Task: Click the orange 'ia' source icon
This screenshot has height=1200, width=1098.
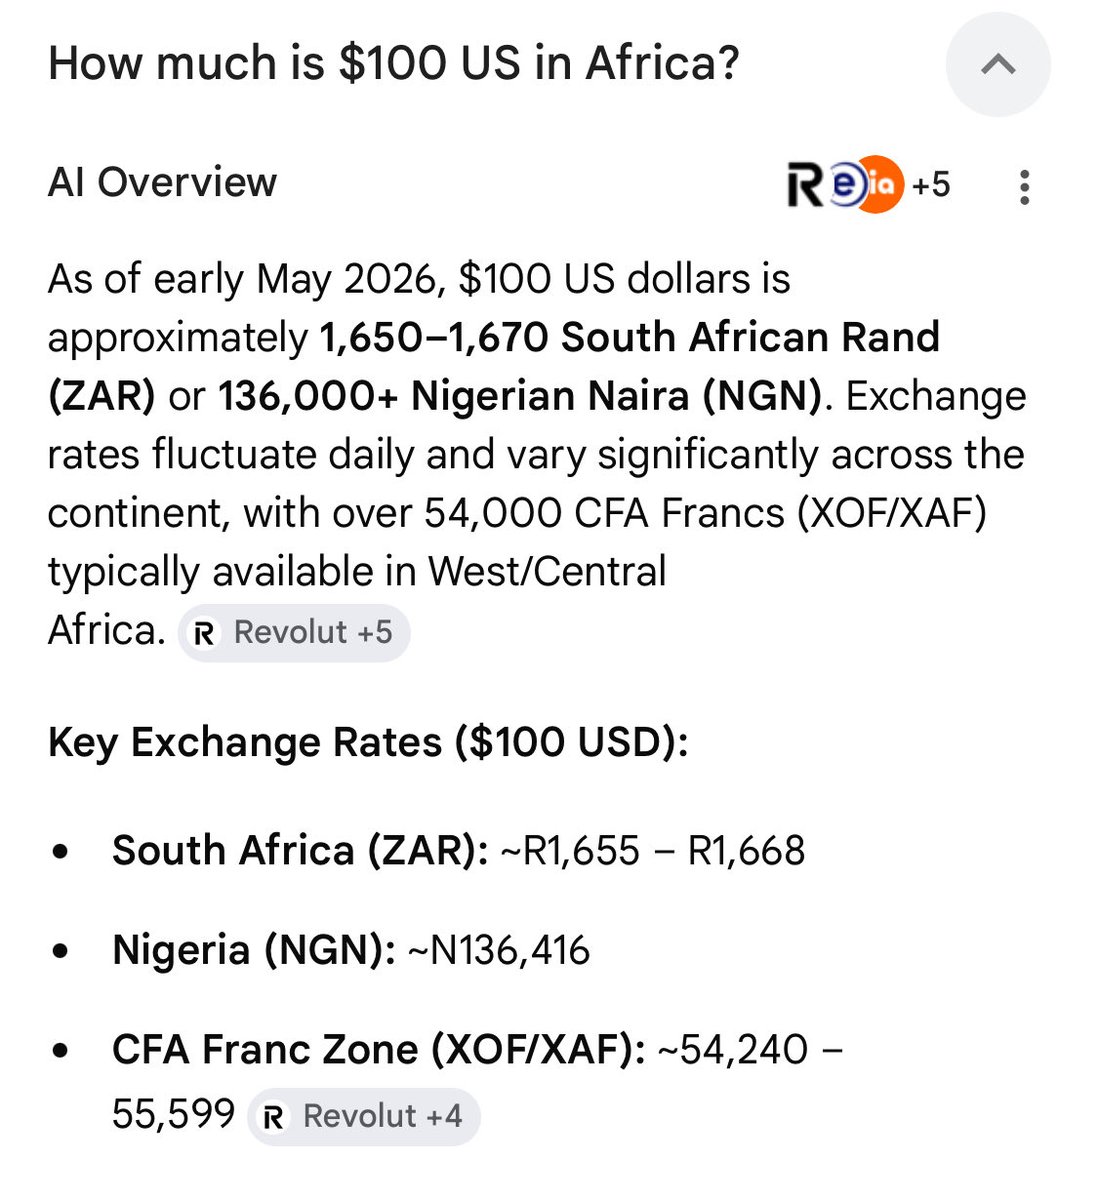Action: pyautogui.click(x=882, y=185)
